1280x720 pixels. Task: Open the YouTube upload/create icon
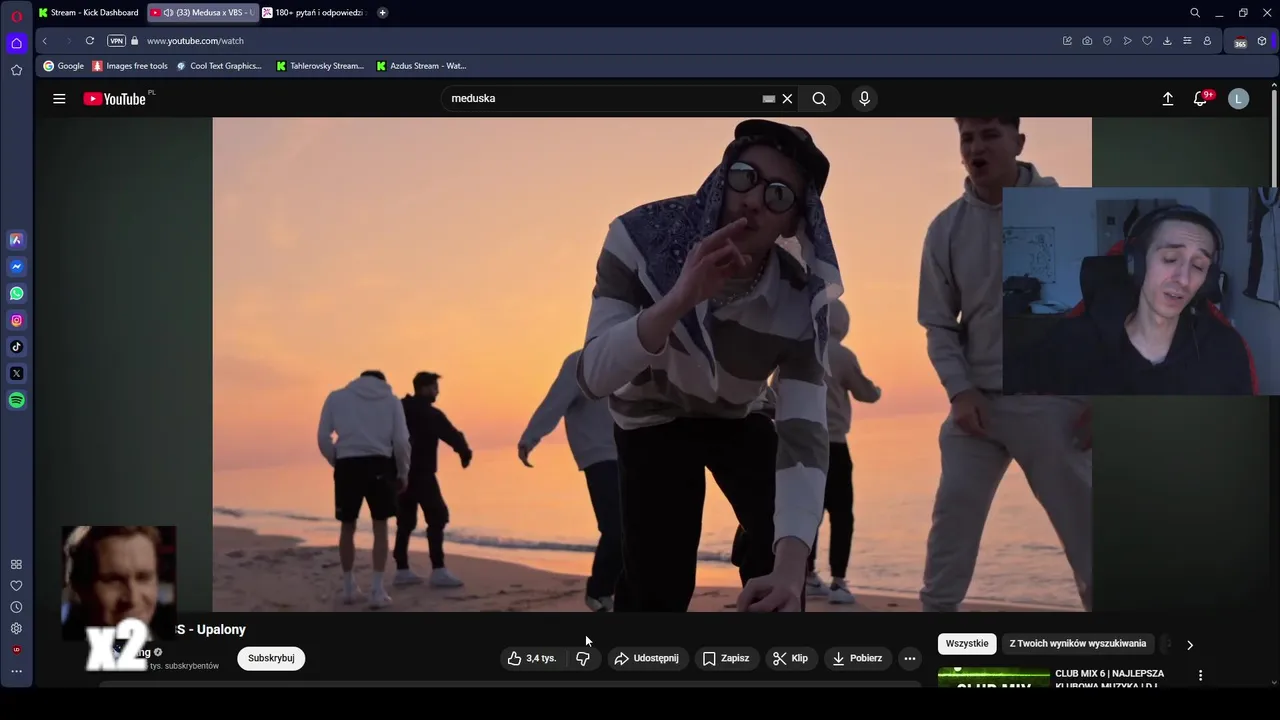pos(1167,98)
